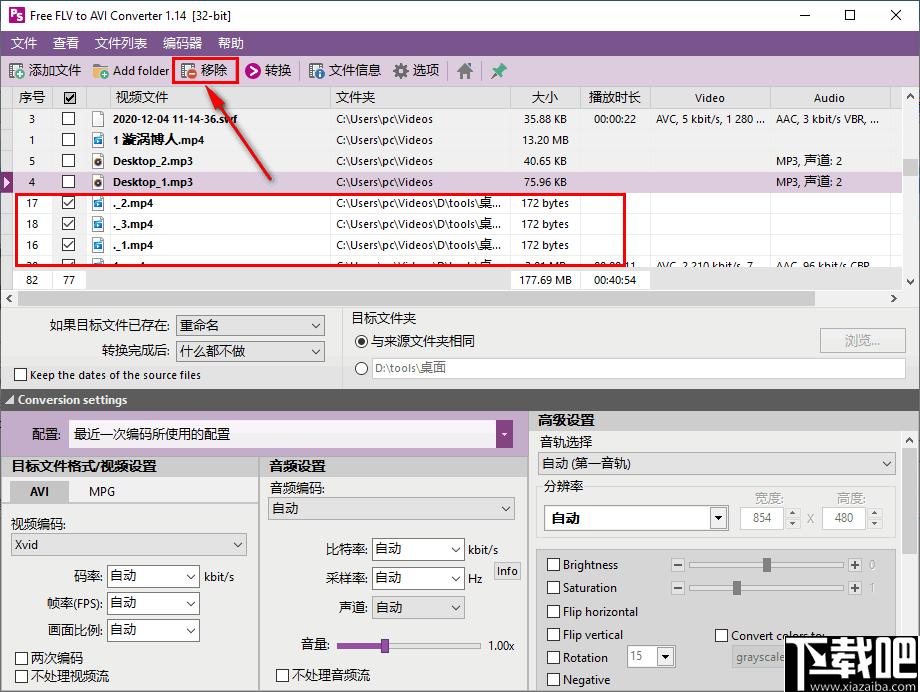Enable the Flip horizontal checkbox

553,612
